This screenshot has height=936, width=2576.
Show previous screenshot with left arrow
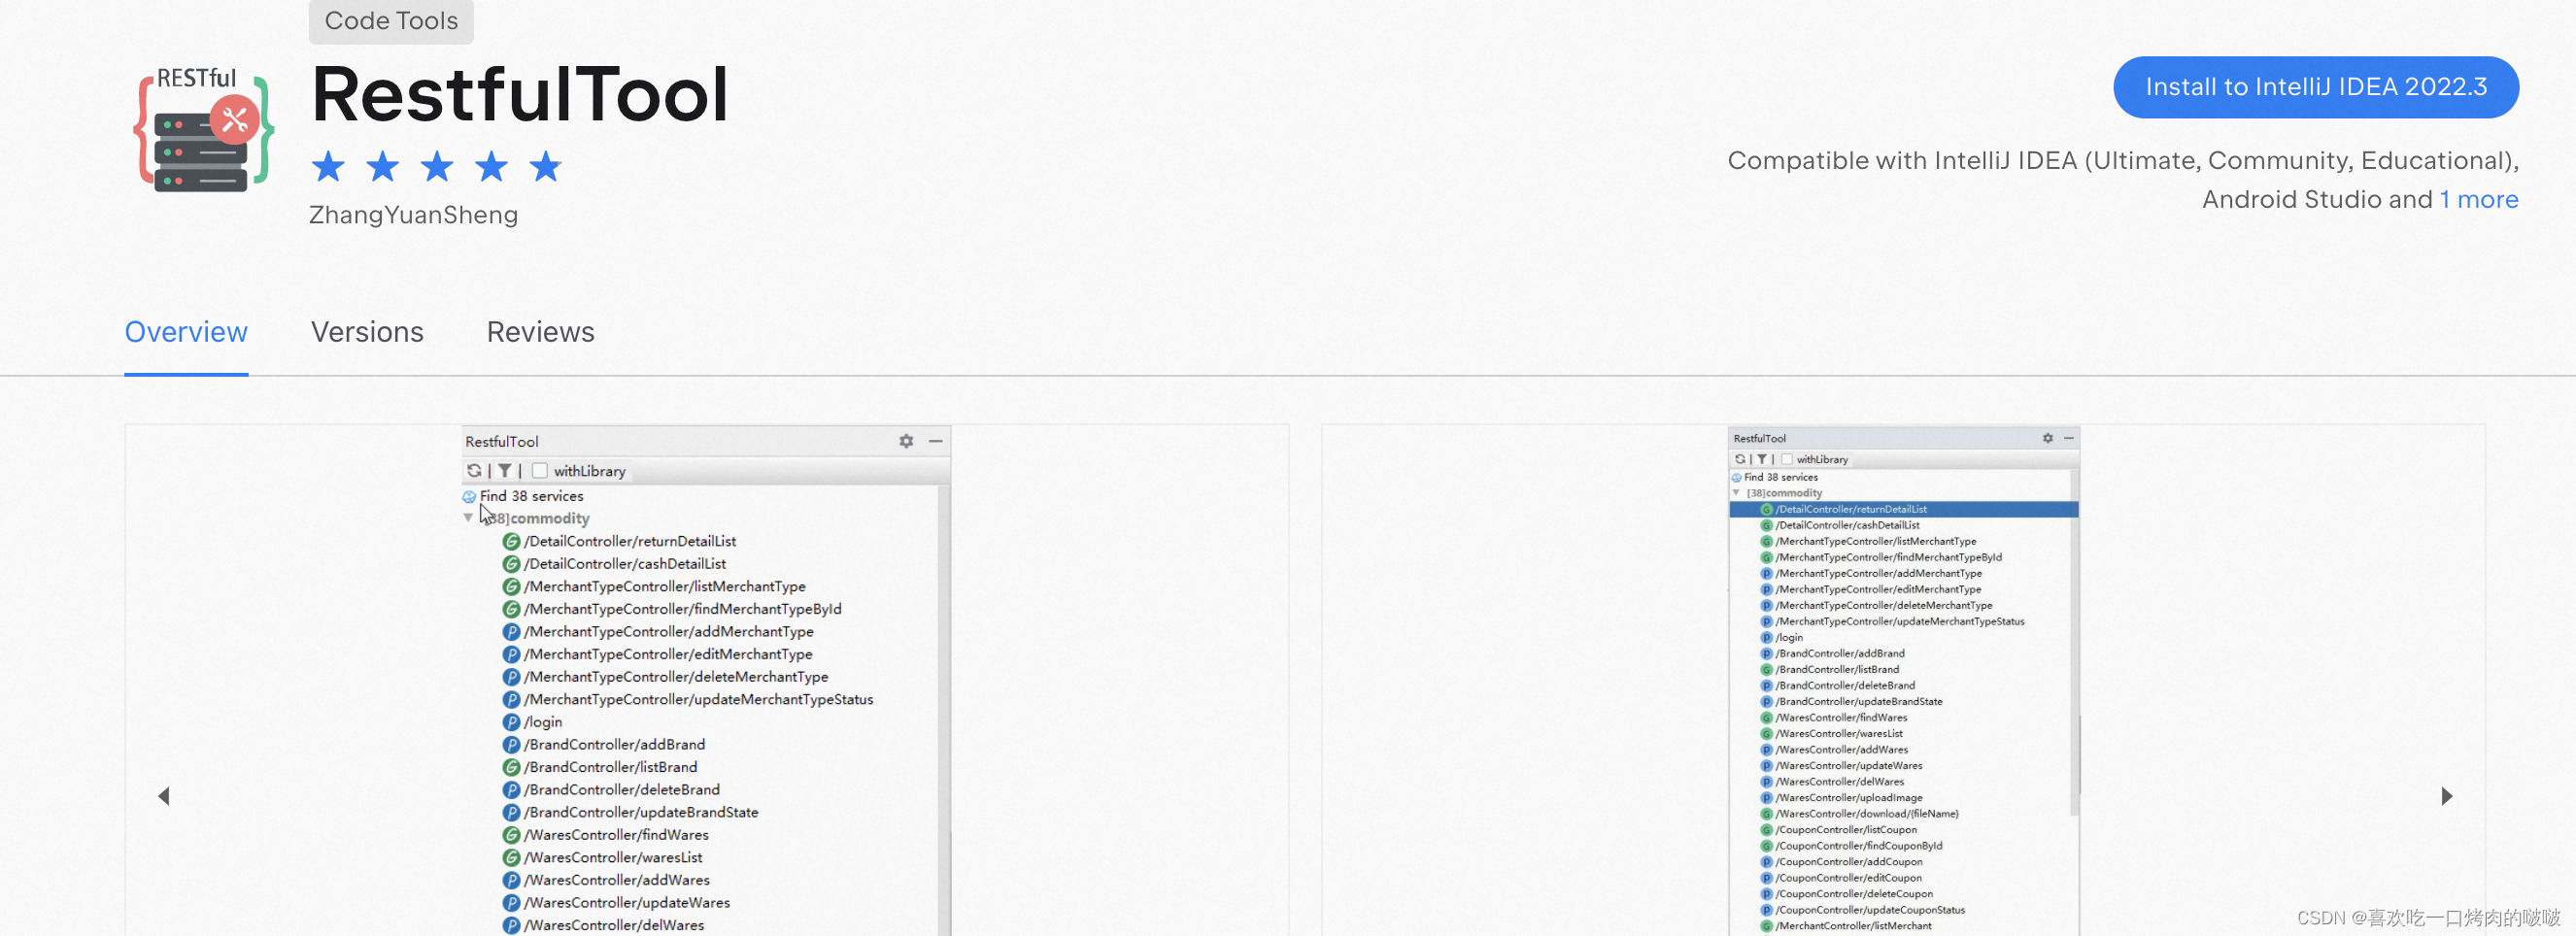point(164,796)
